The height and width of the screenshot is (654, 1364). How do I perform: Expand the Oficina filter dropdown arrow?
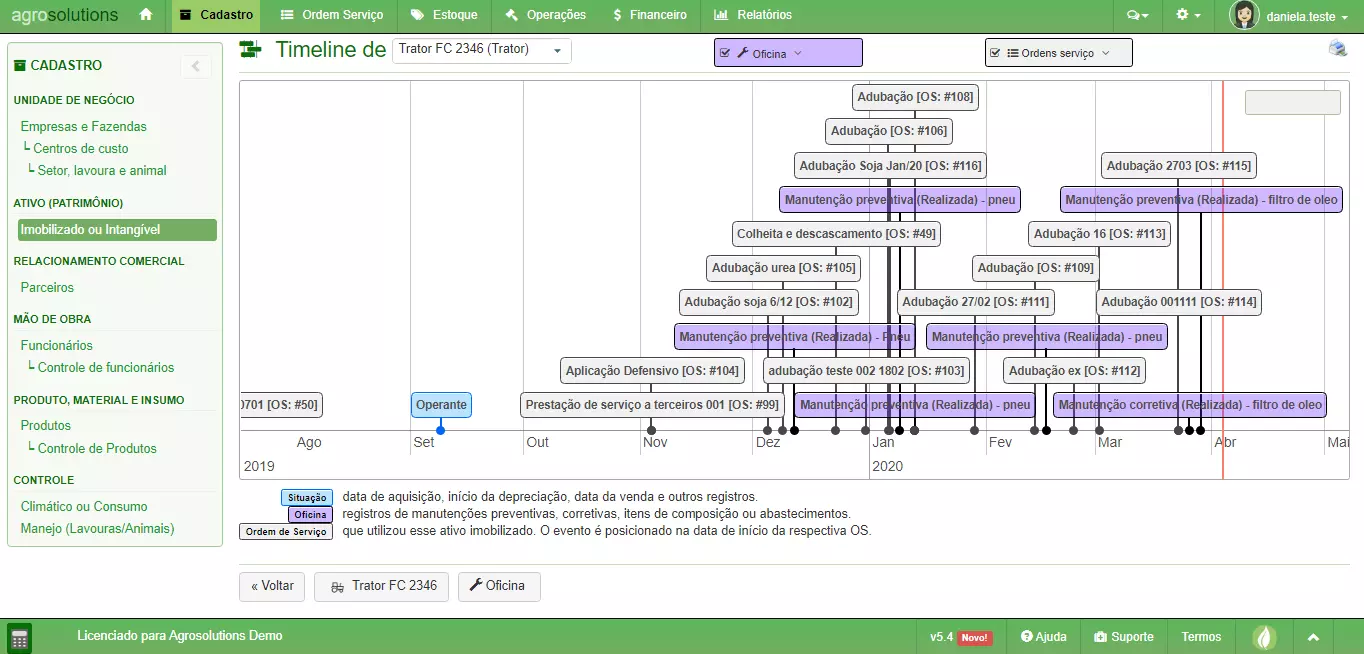798,53
